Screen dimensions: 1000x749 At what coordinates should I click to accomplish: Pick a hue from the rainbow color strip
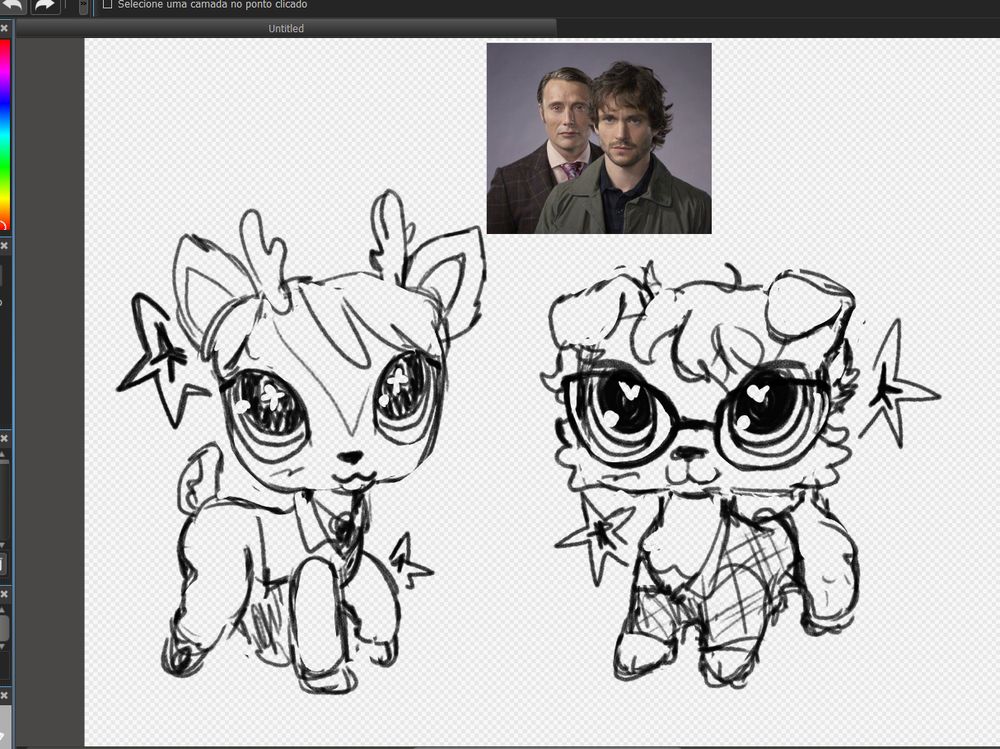(4, 134)
